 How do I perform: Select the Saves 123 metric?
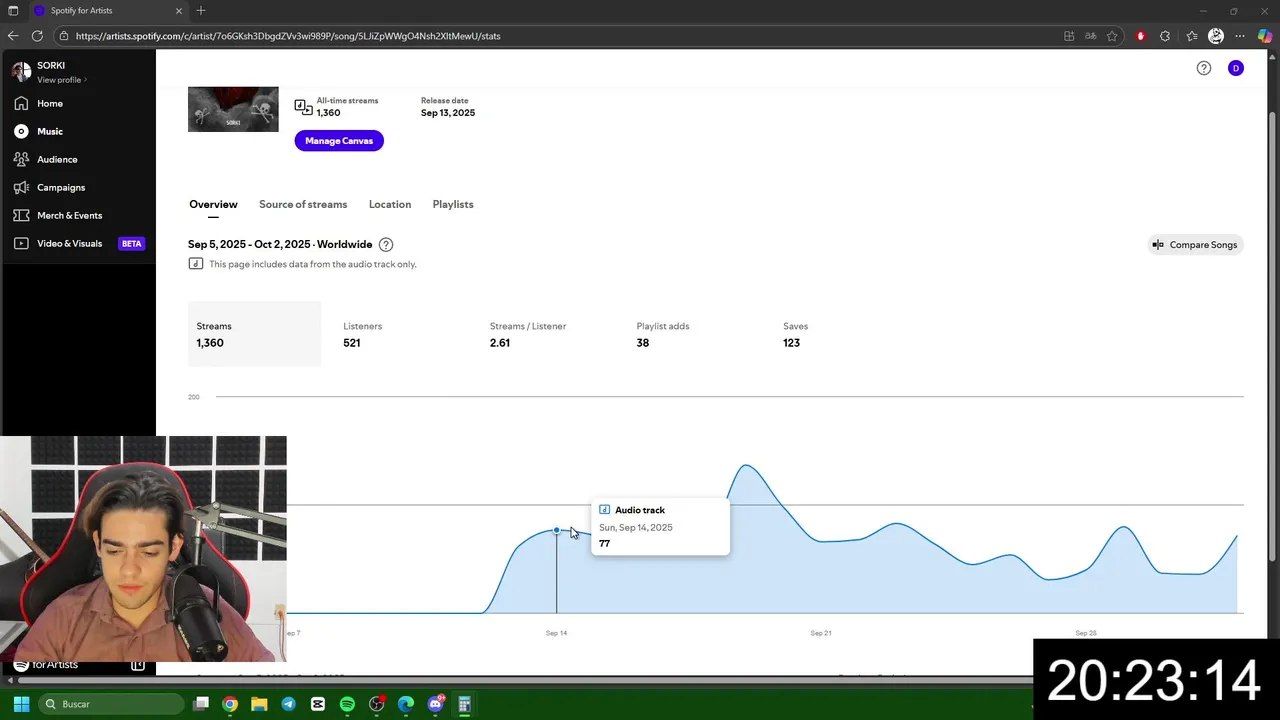[x=795, y=334]
